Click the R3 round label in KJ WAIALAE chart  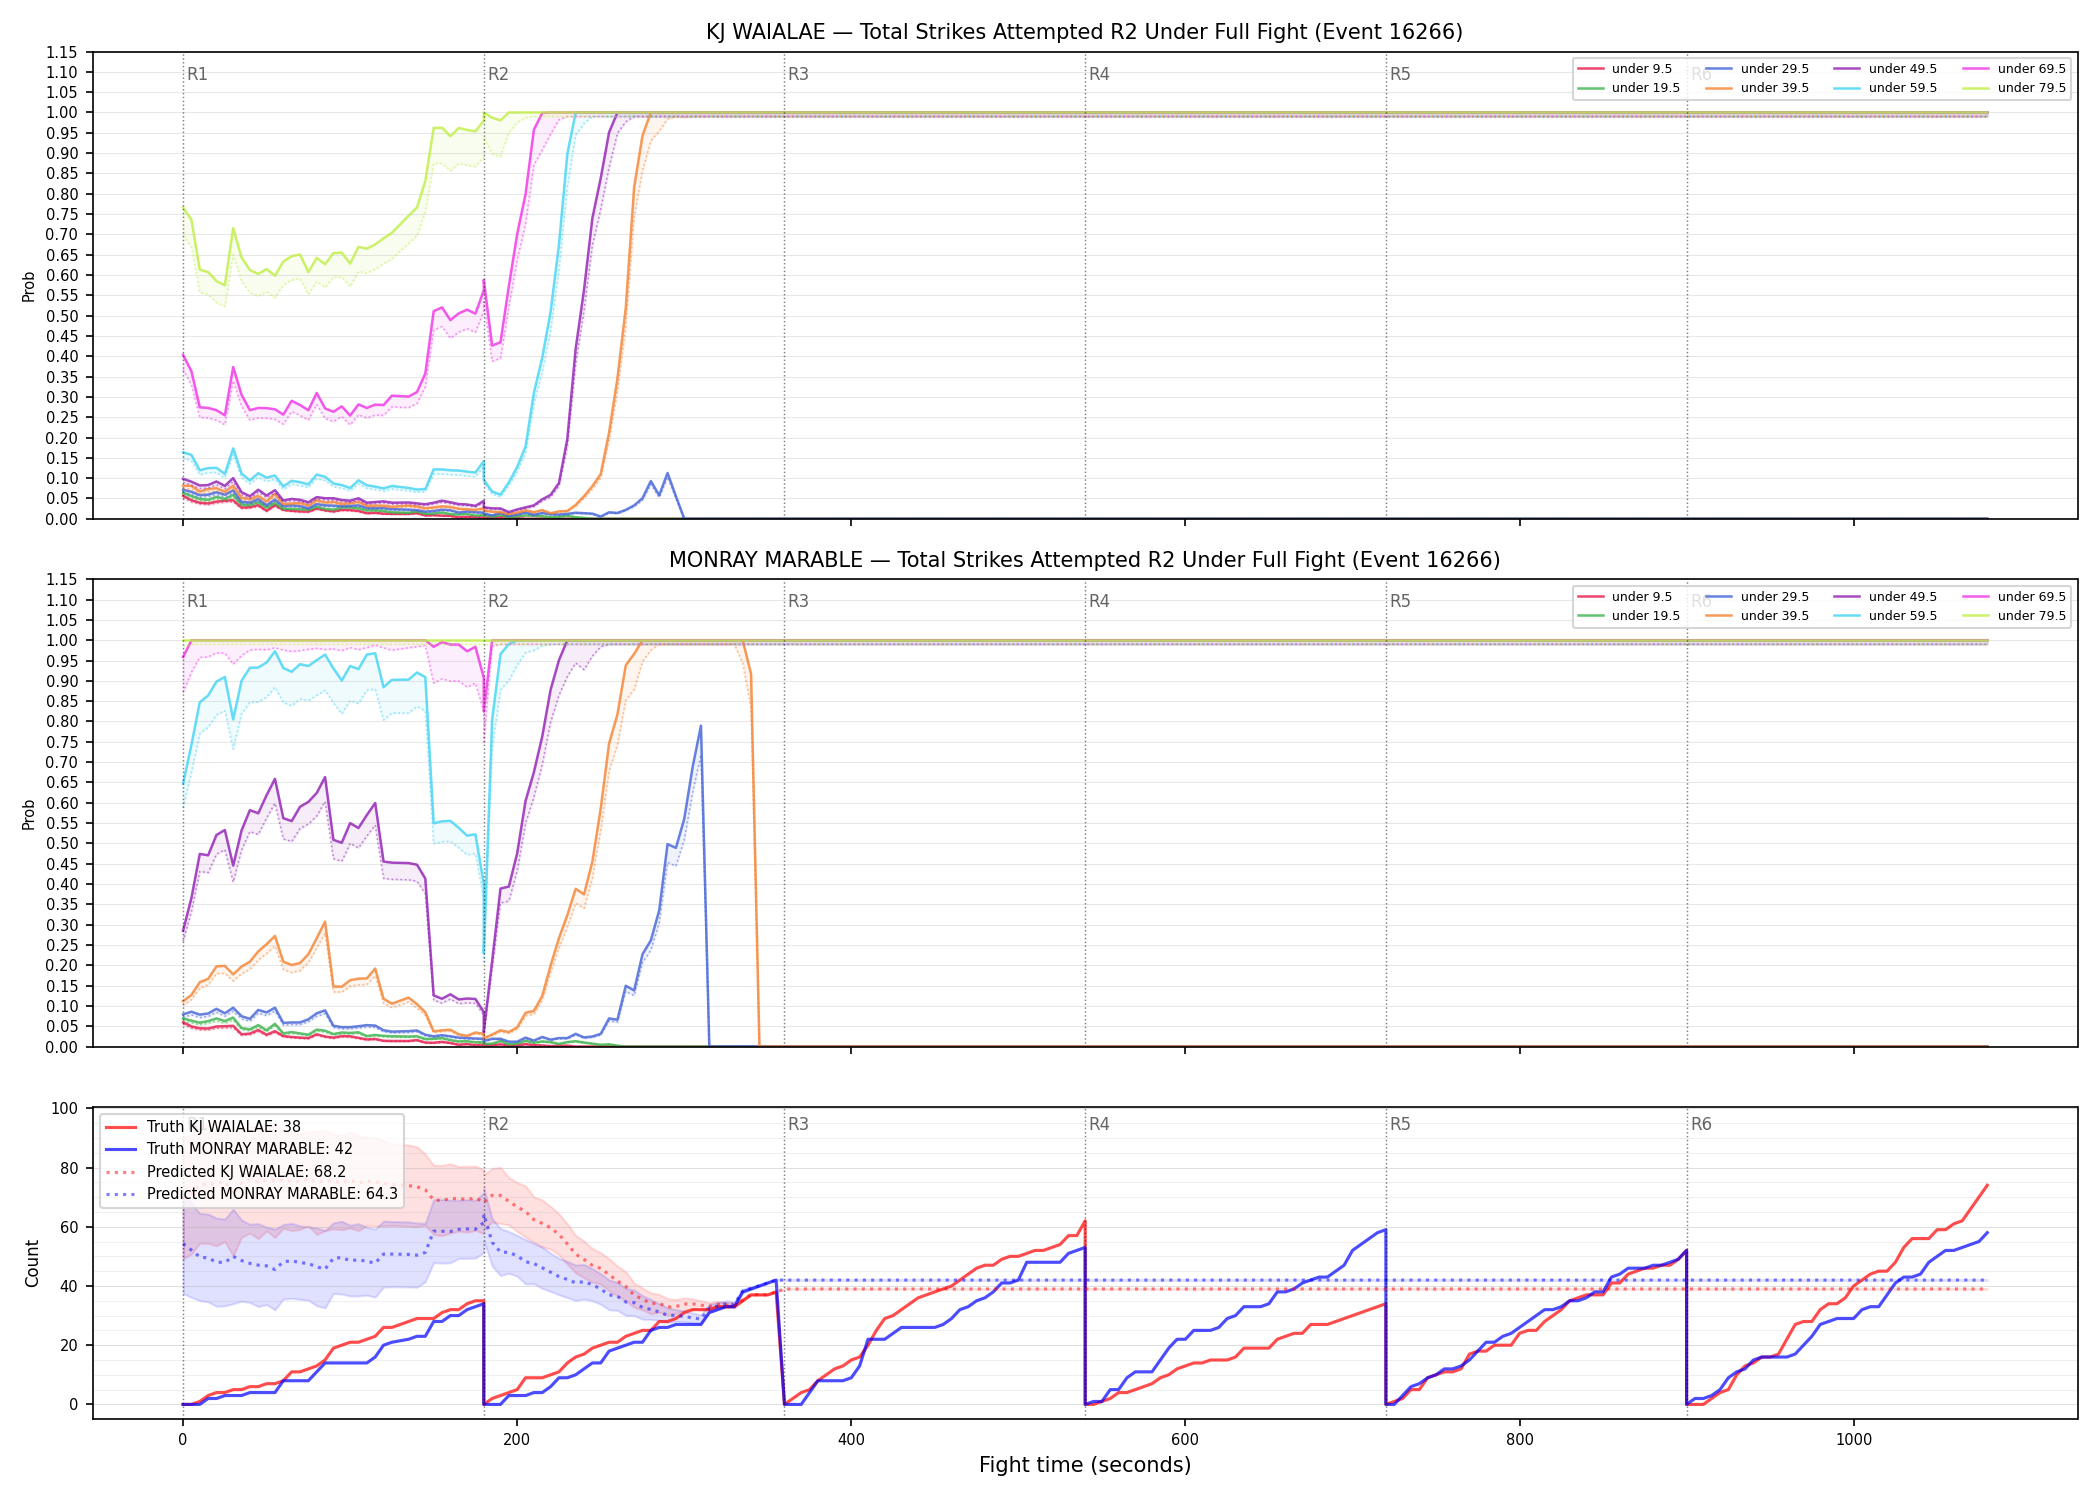[x=798, y=74]
